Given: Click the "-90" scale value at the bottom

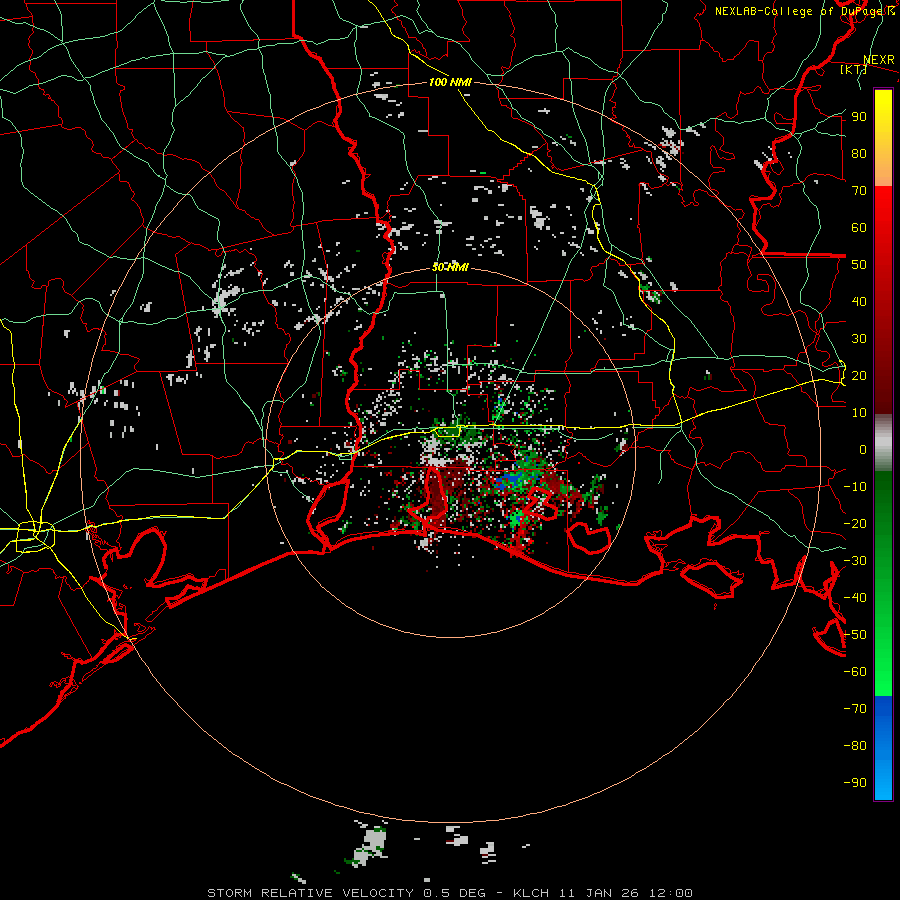Looking at the screenshot, I should [855, 783].
